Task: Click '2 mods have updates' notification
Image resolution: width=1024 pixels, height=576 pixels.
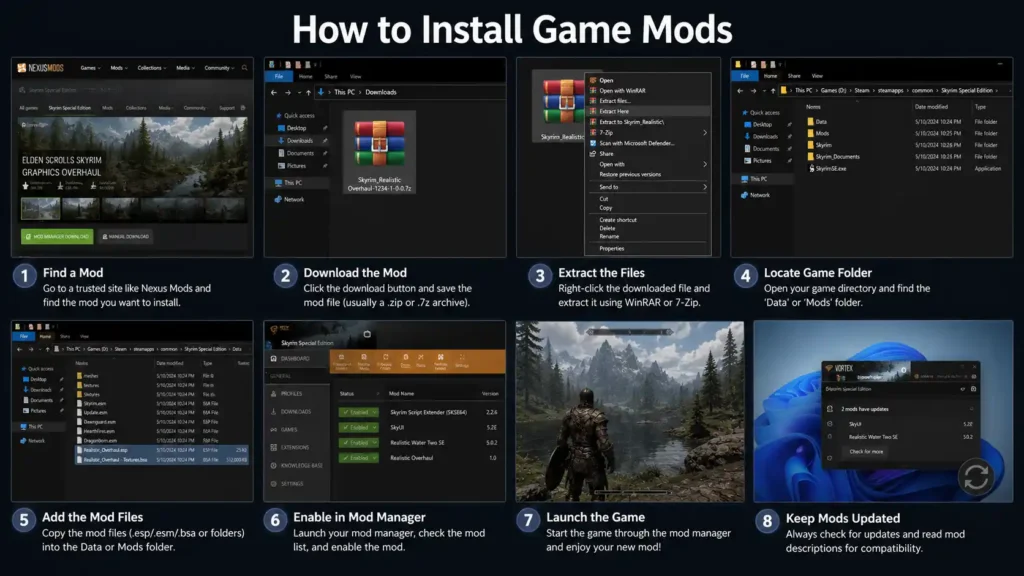Action: pos(865,409)
